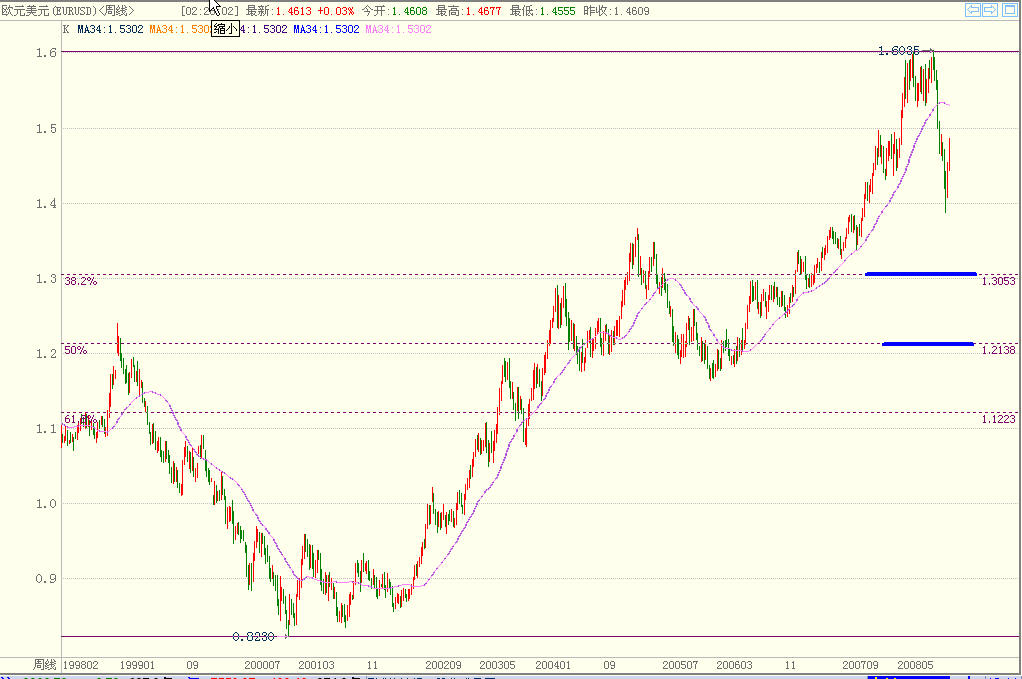Click the 1.5 price axis label

pos(46,129)
